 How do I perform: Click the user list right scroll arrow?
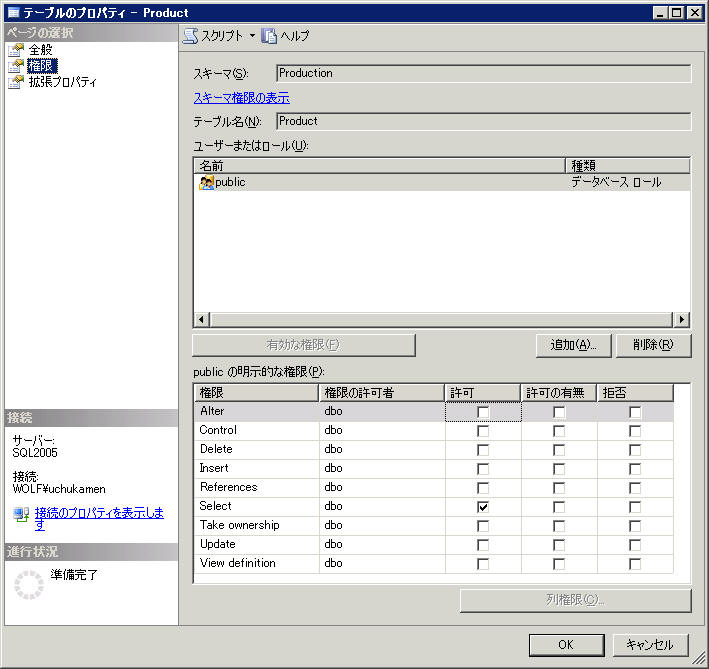[681, 320]
